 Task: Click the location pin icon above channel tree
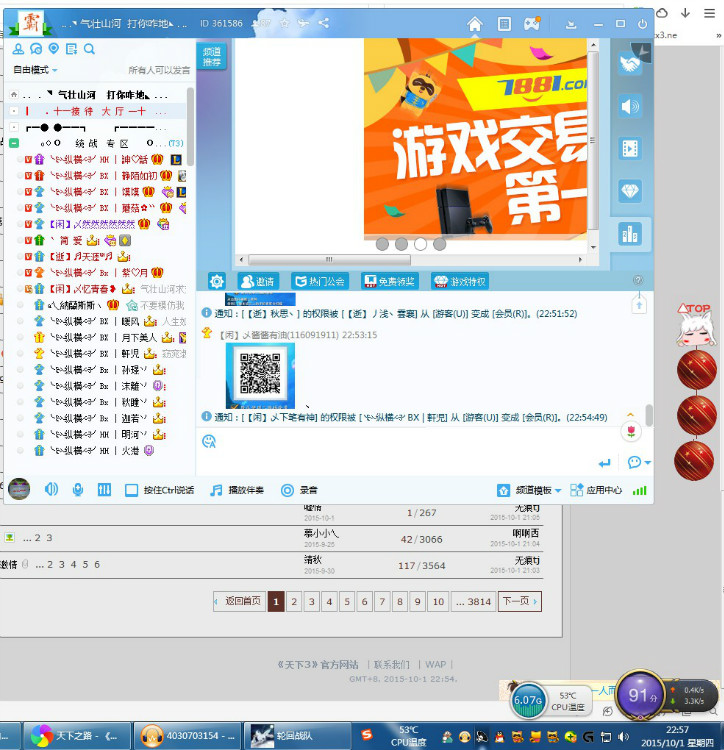point(54,49)
